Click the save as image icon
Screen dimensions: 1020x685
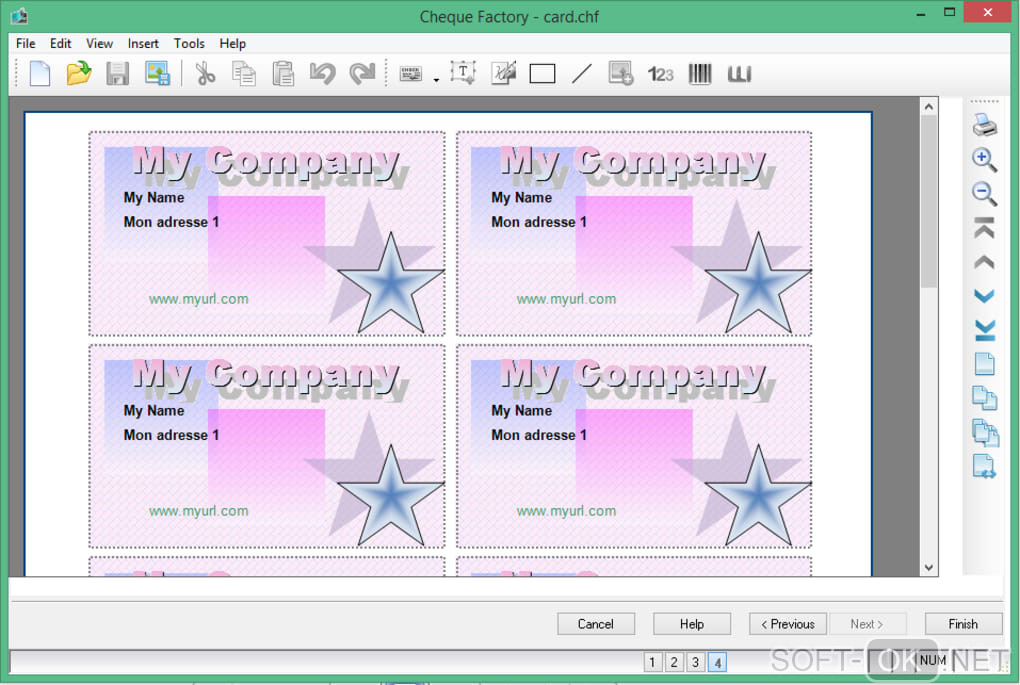(x=157, y=74)
